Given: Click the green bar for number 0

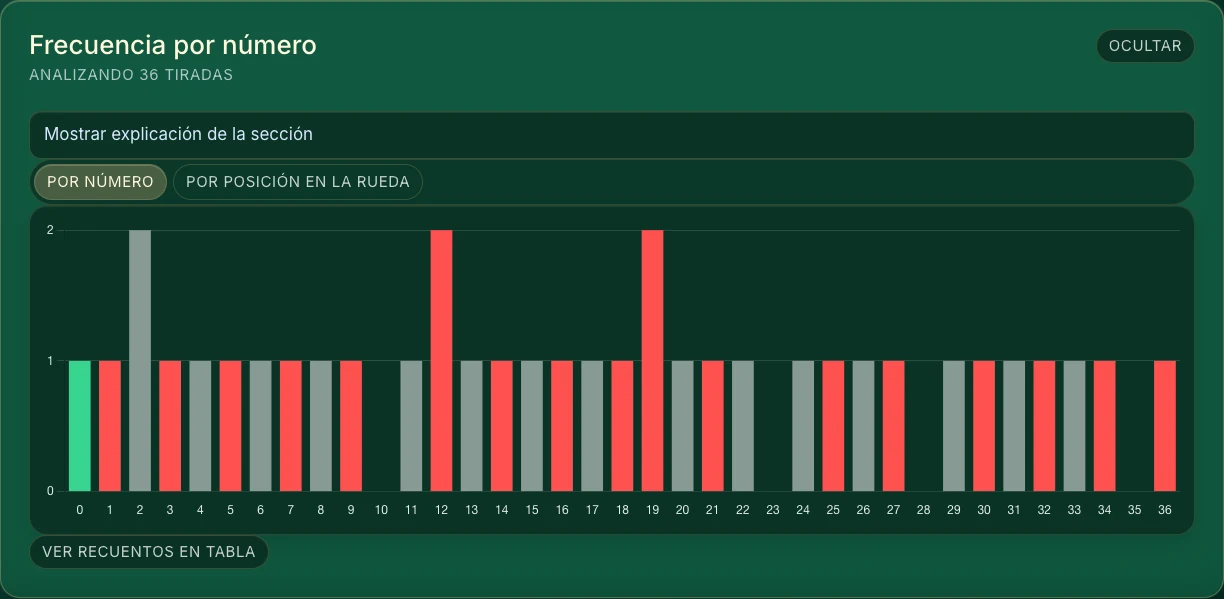Looking at the screenshot, I should pyautogui.click(x=80, y=426).
